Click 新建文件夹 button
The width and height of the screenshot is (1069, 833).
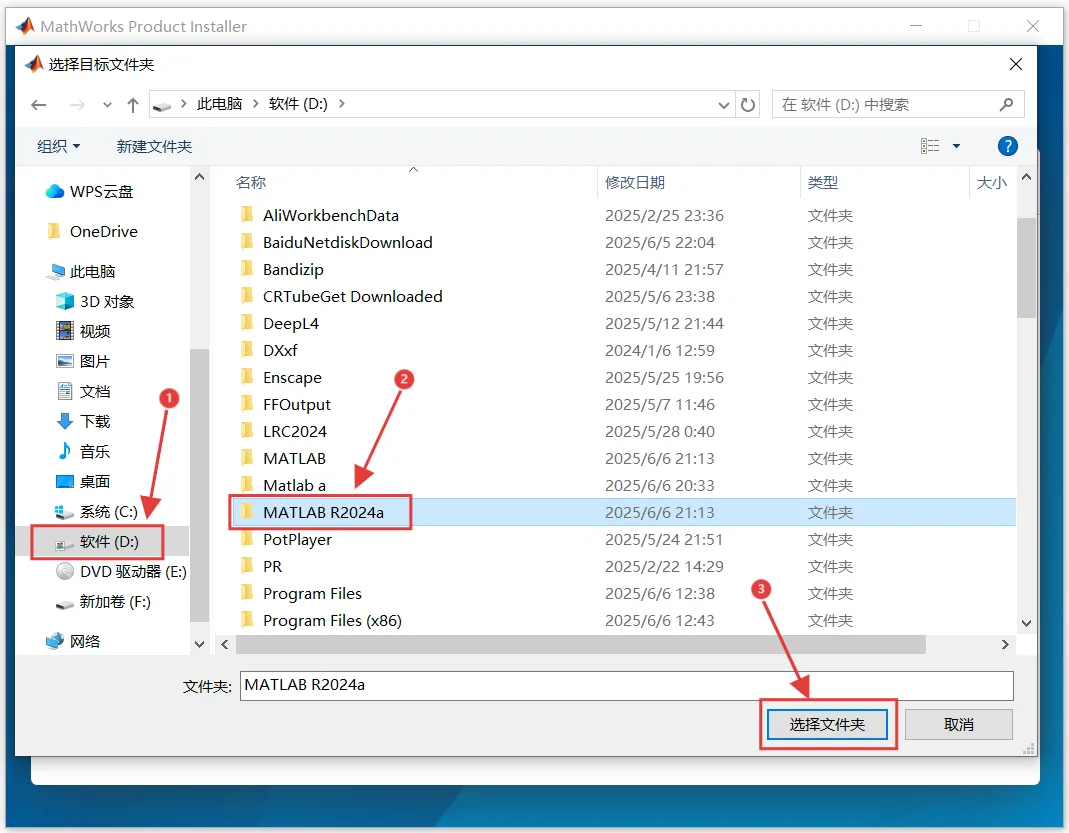pyautogui.click(x=154, y=146)
